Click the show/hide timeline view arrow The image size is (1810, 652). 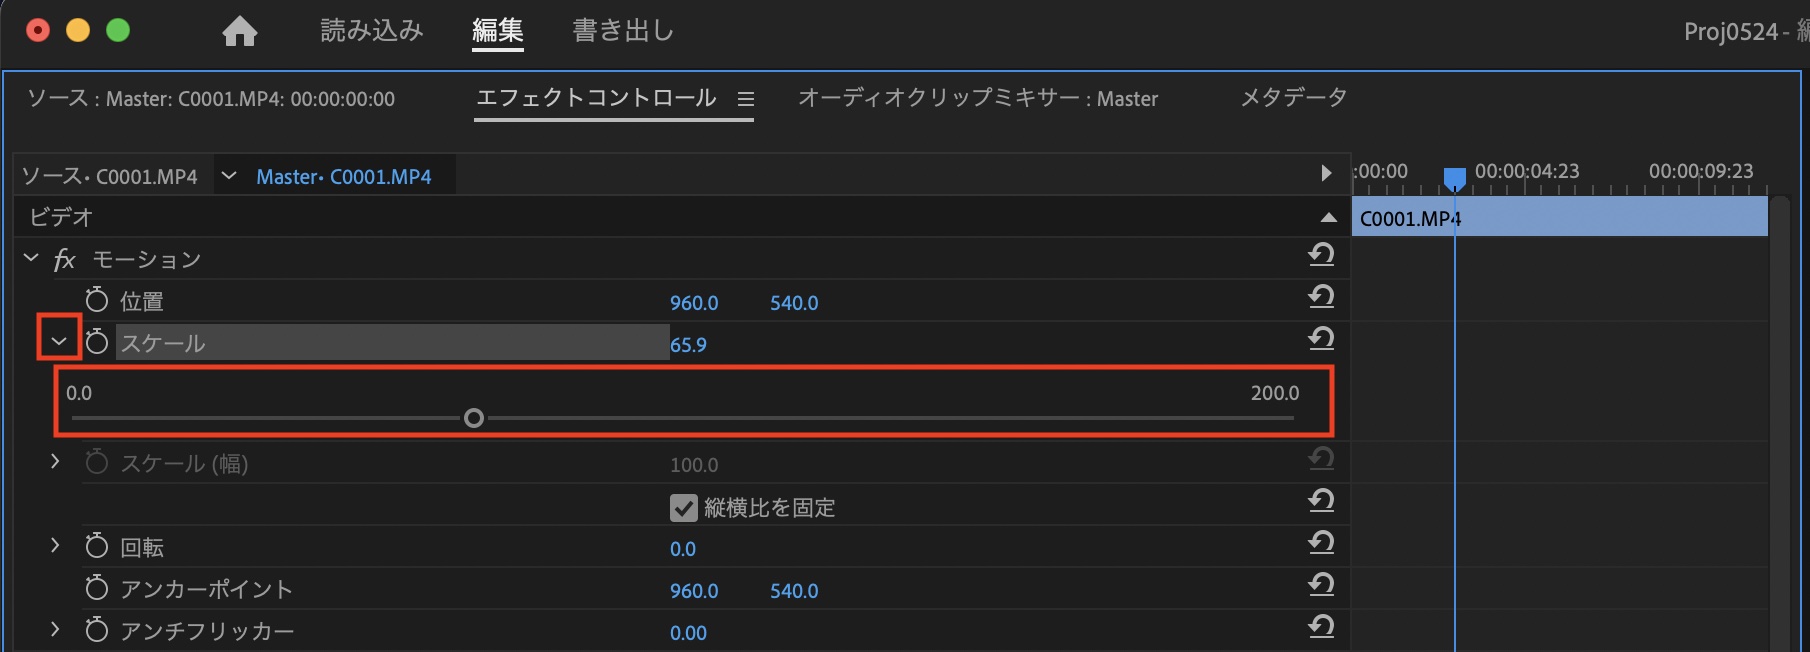coord(1326,173)
